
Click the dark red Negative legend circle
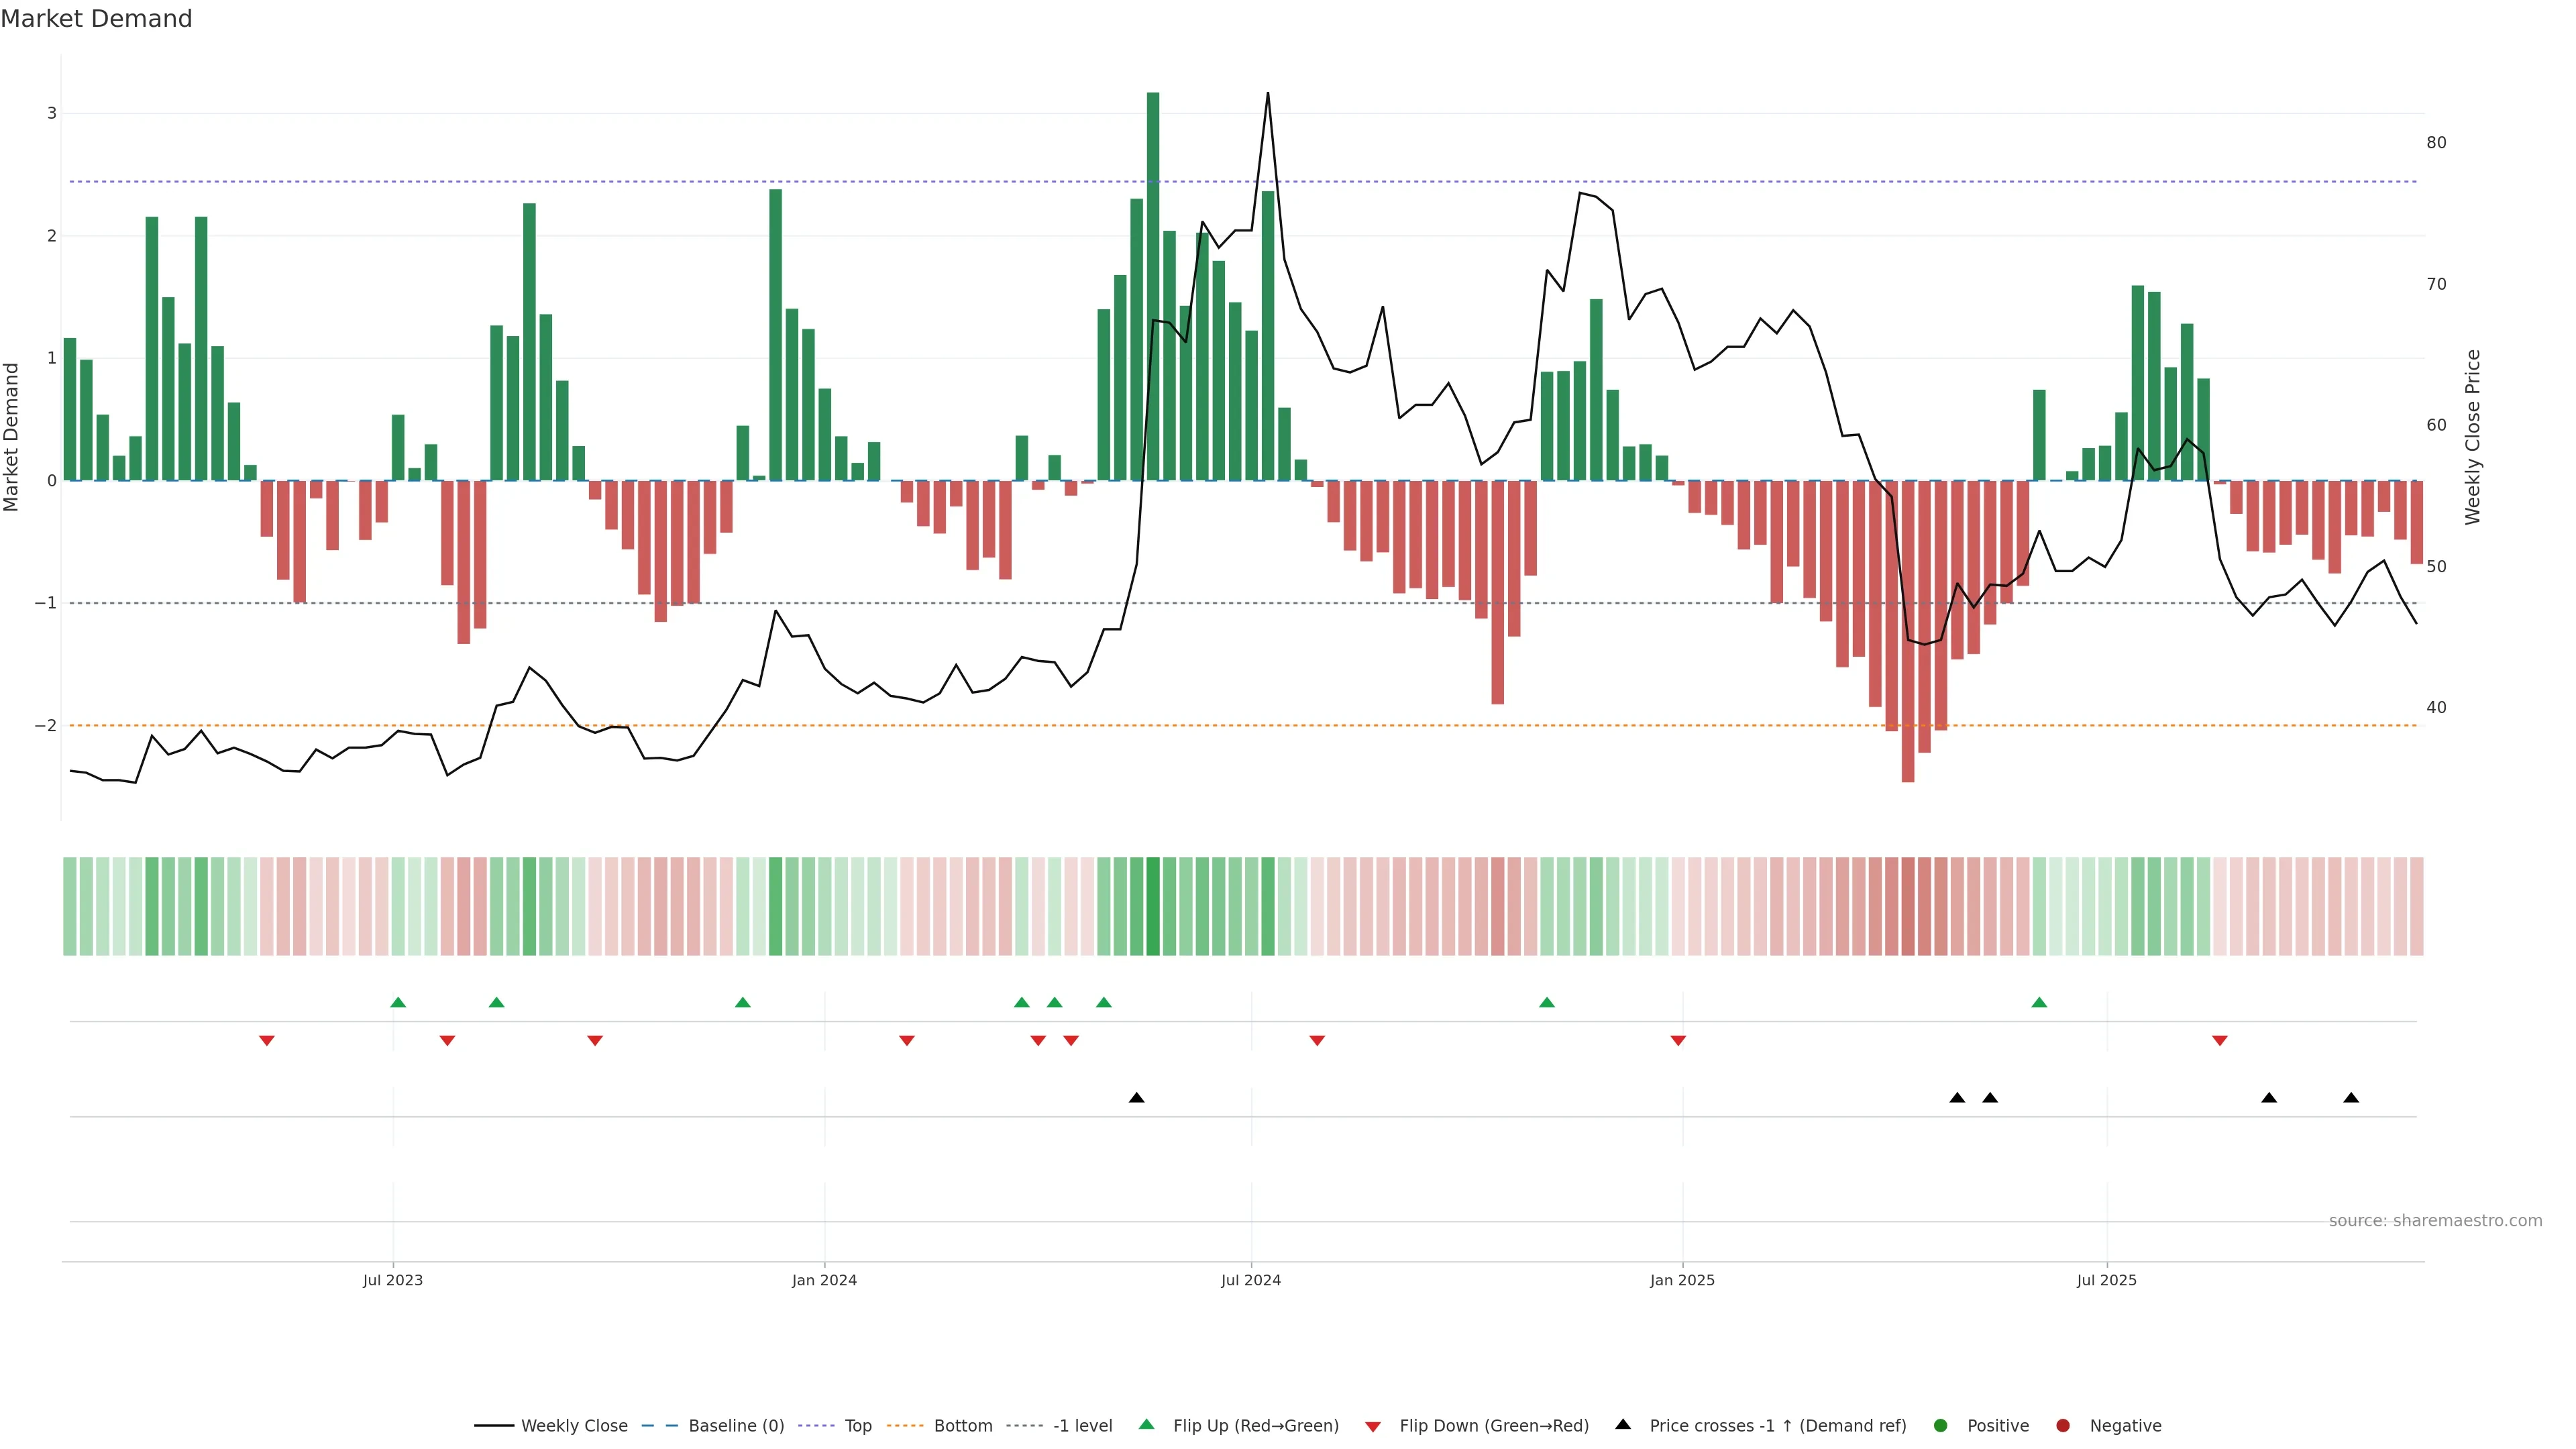tap(2063, 1426)
